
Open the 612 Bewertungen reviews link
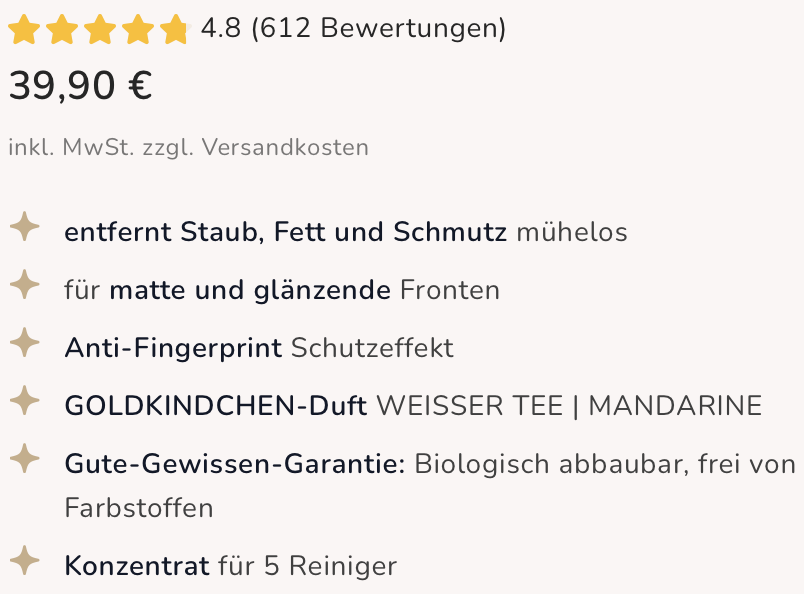pos(378,28)
